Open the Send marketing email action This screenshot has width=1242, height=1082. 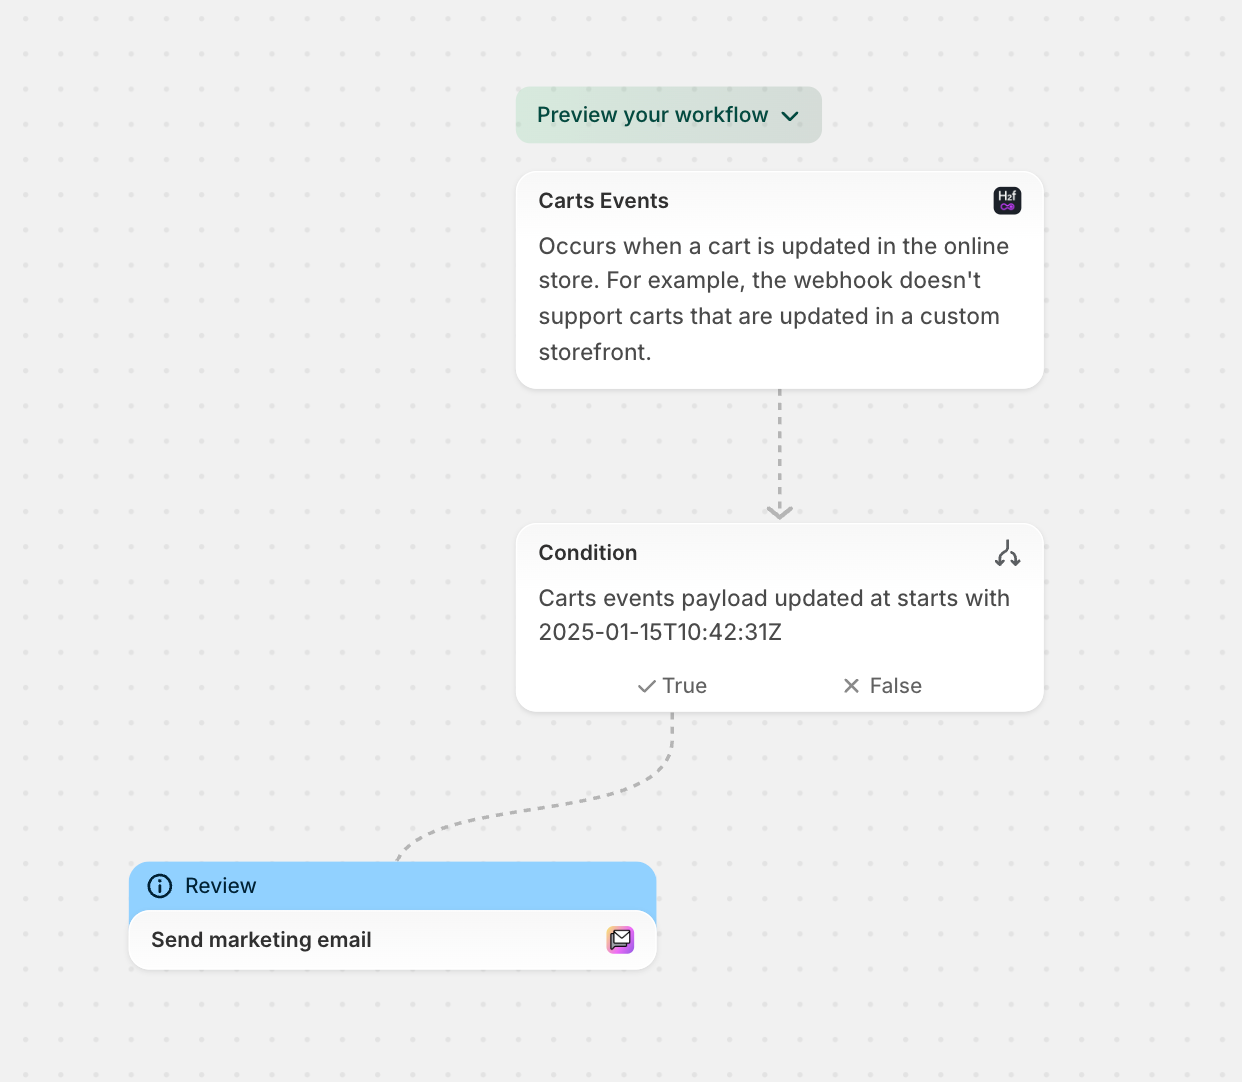(x=261, y=940)
